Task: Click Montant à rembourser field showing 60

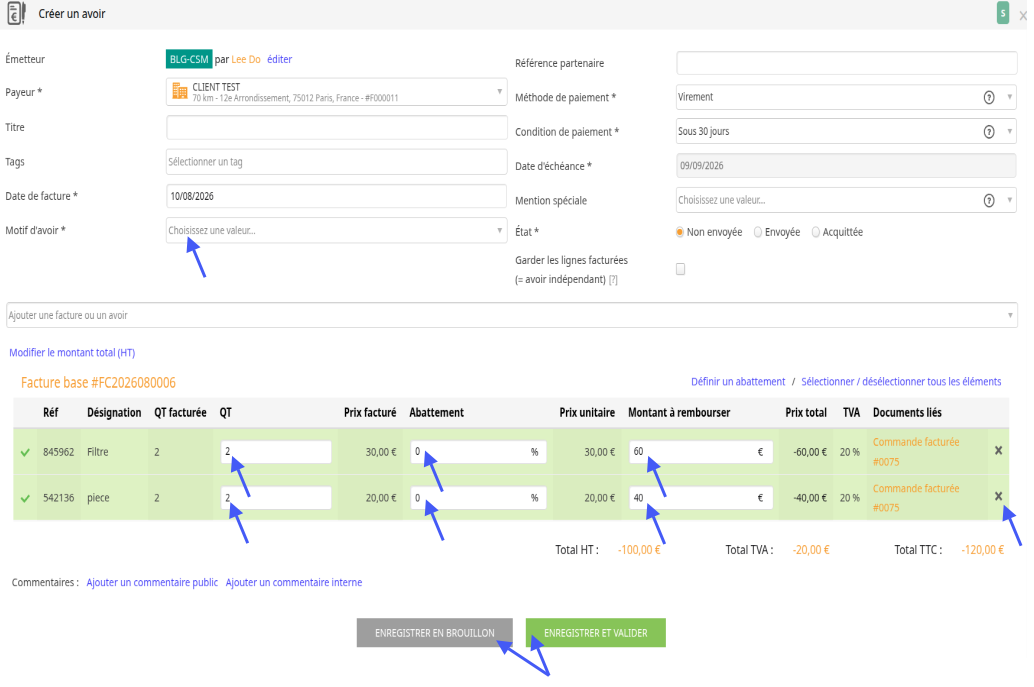Action: tap(700, 452)
